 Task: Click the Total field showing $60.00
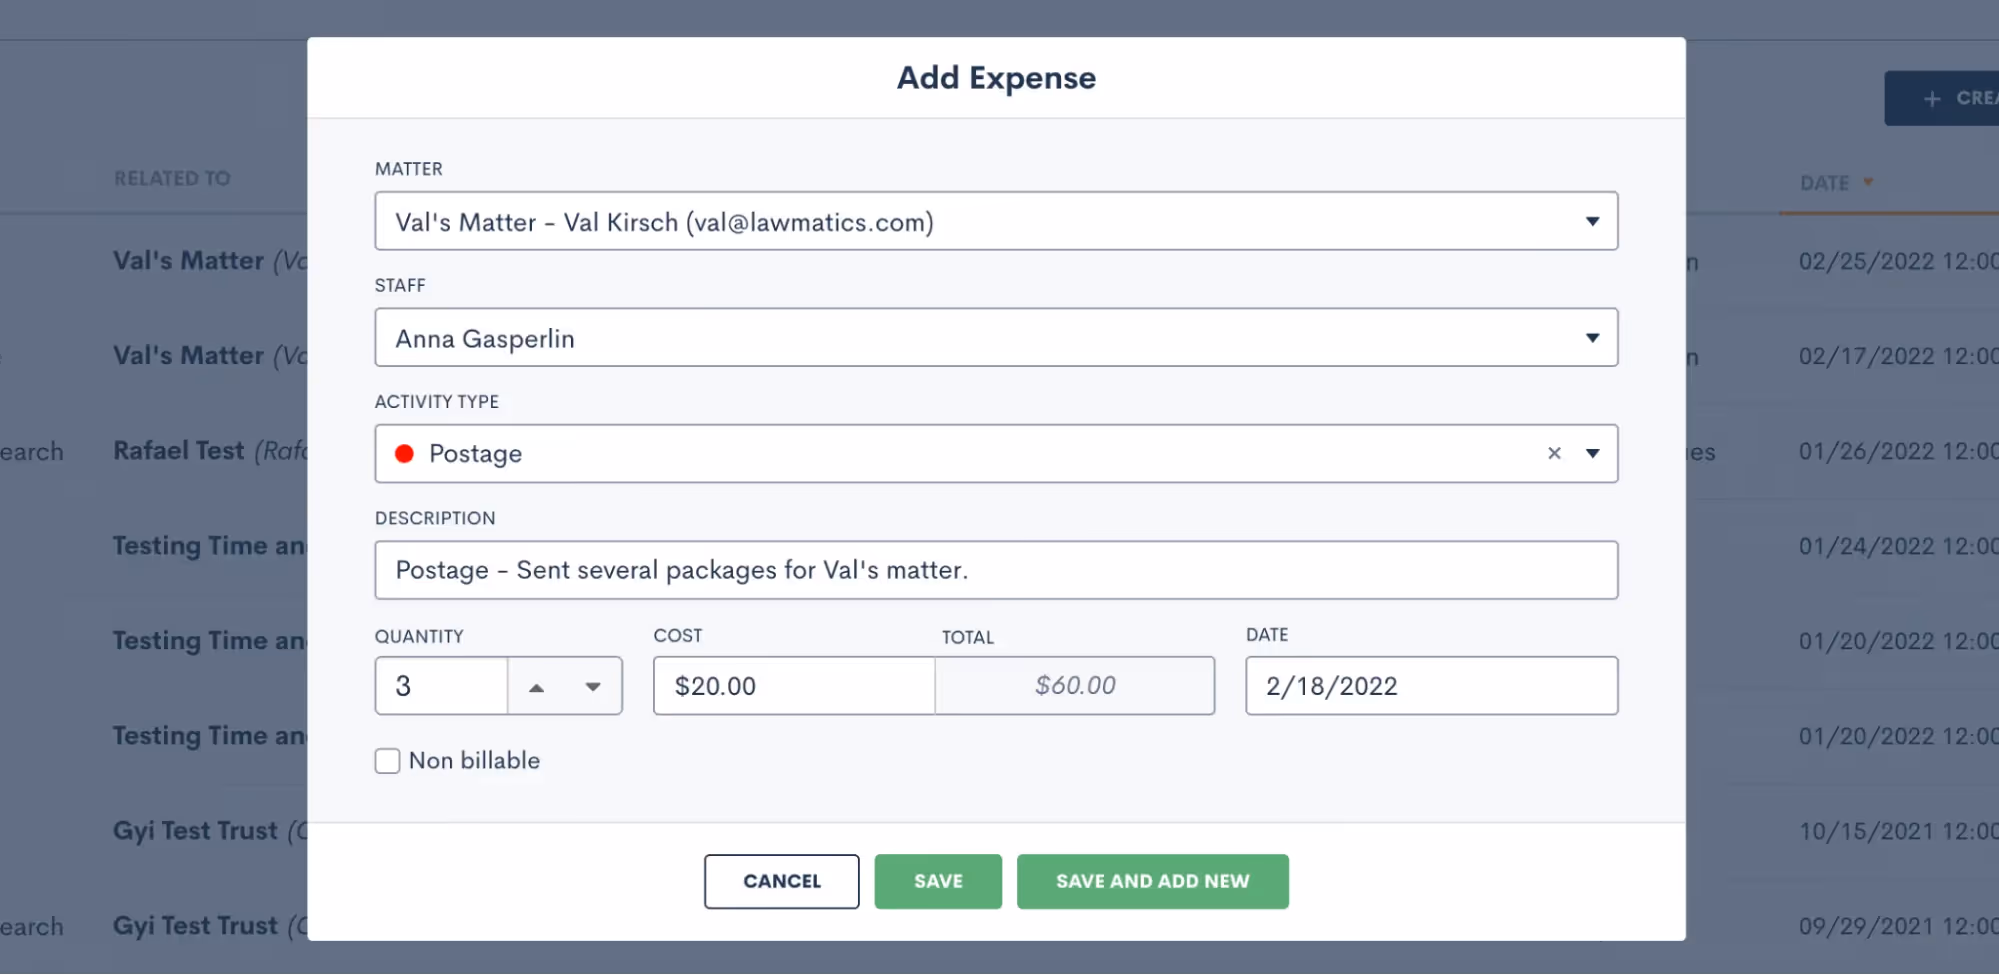tap(1075, 686)
